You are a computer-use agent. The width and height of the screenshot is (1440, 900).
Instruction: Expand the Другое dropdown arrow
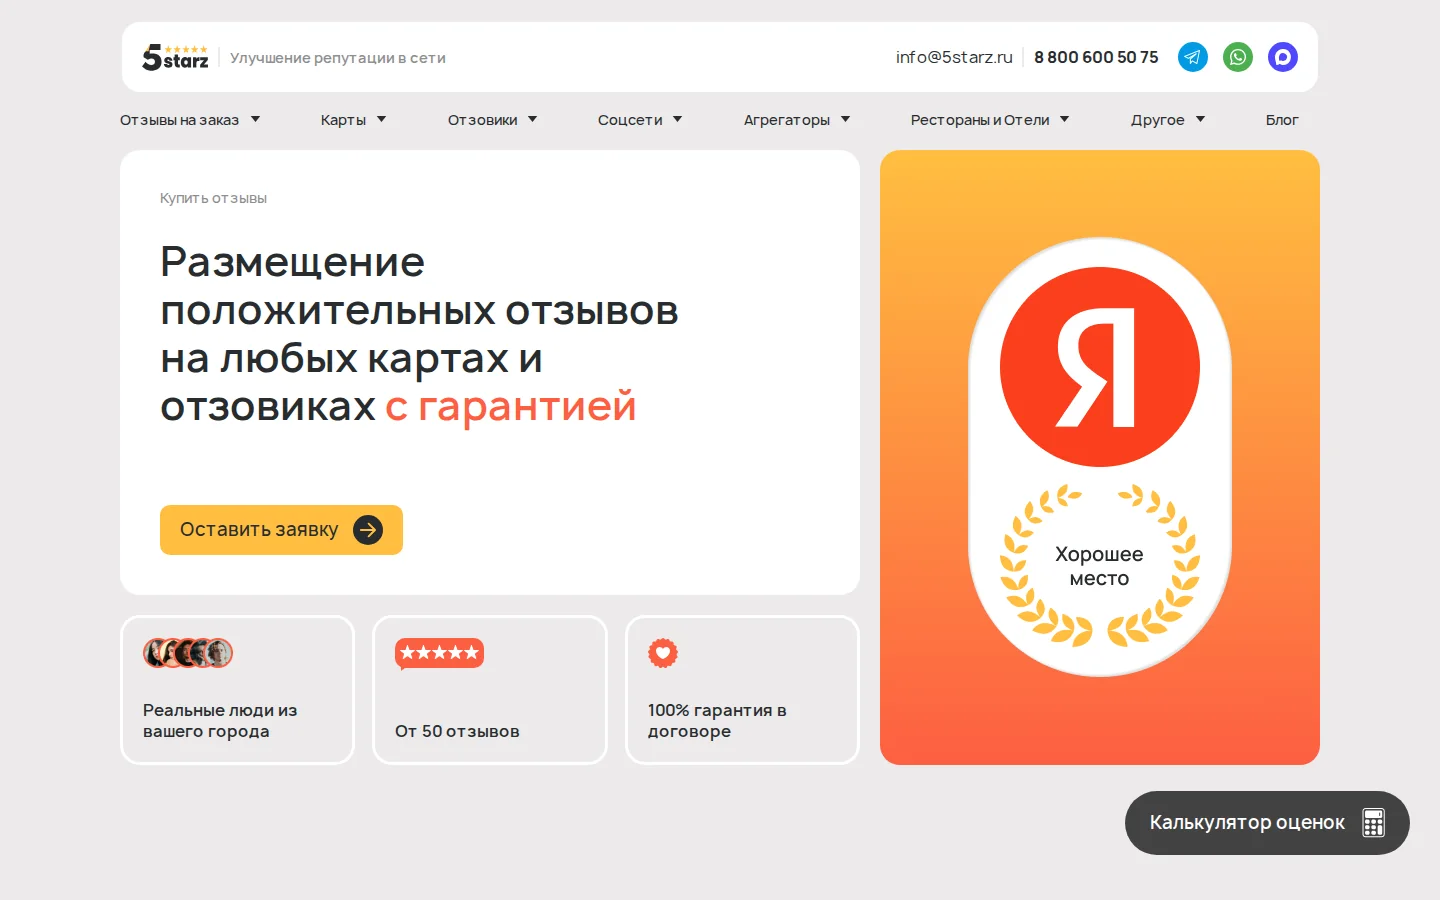click(1200, 119)
